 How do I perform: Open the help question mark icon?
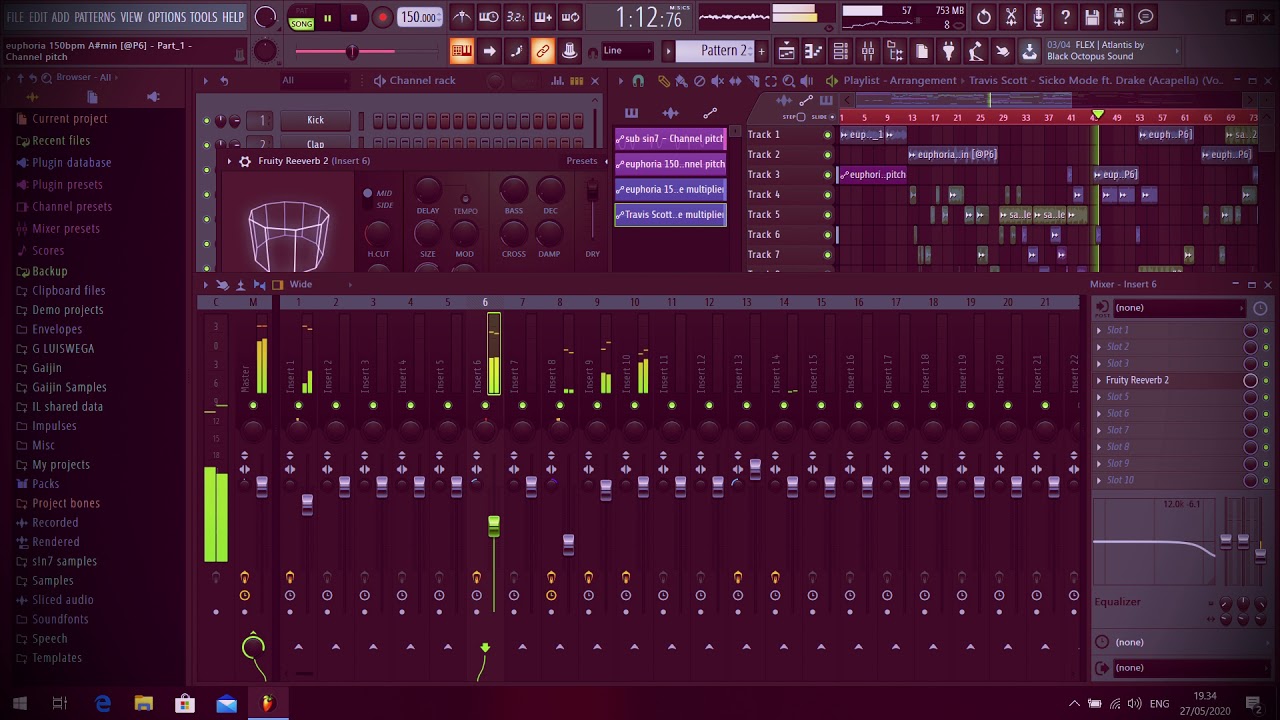pos(1065,17)
